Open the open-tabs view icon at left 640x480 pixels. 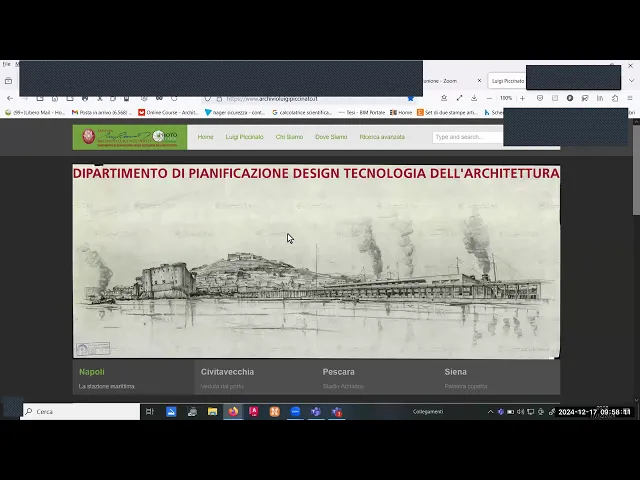(x=8, y=81)
